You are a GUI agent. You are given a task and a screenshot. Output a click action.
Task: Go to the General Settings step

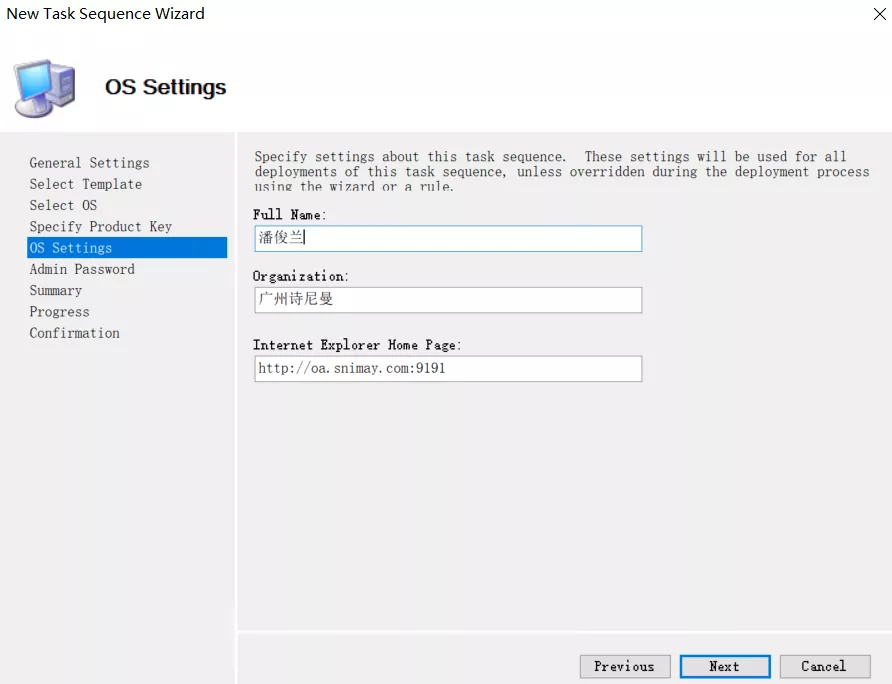coord(89,163)
